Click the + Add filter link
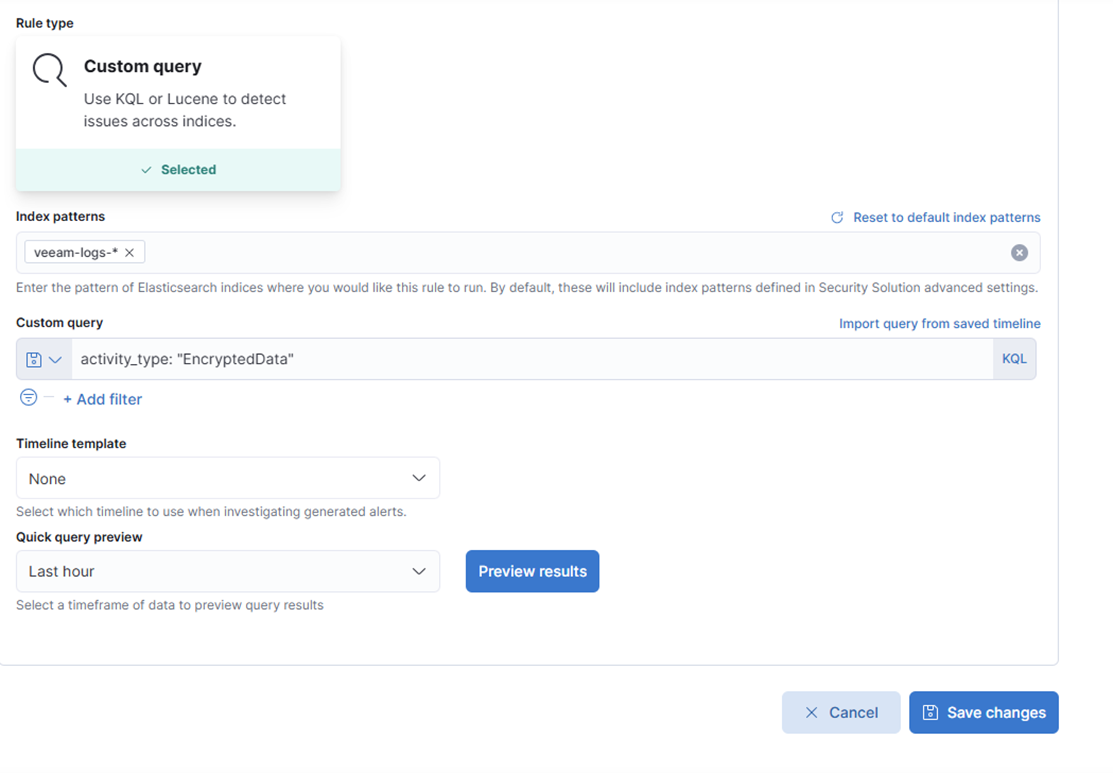The height and width of the screenshot is (773, 1113). [x=102, y=399]
